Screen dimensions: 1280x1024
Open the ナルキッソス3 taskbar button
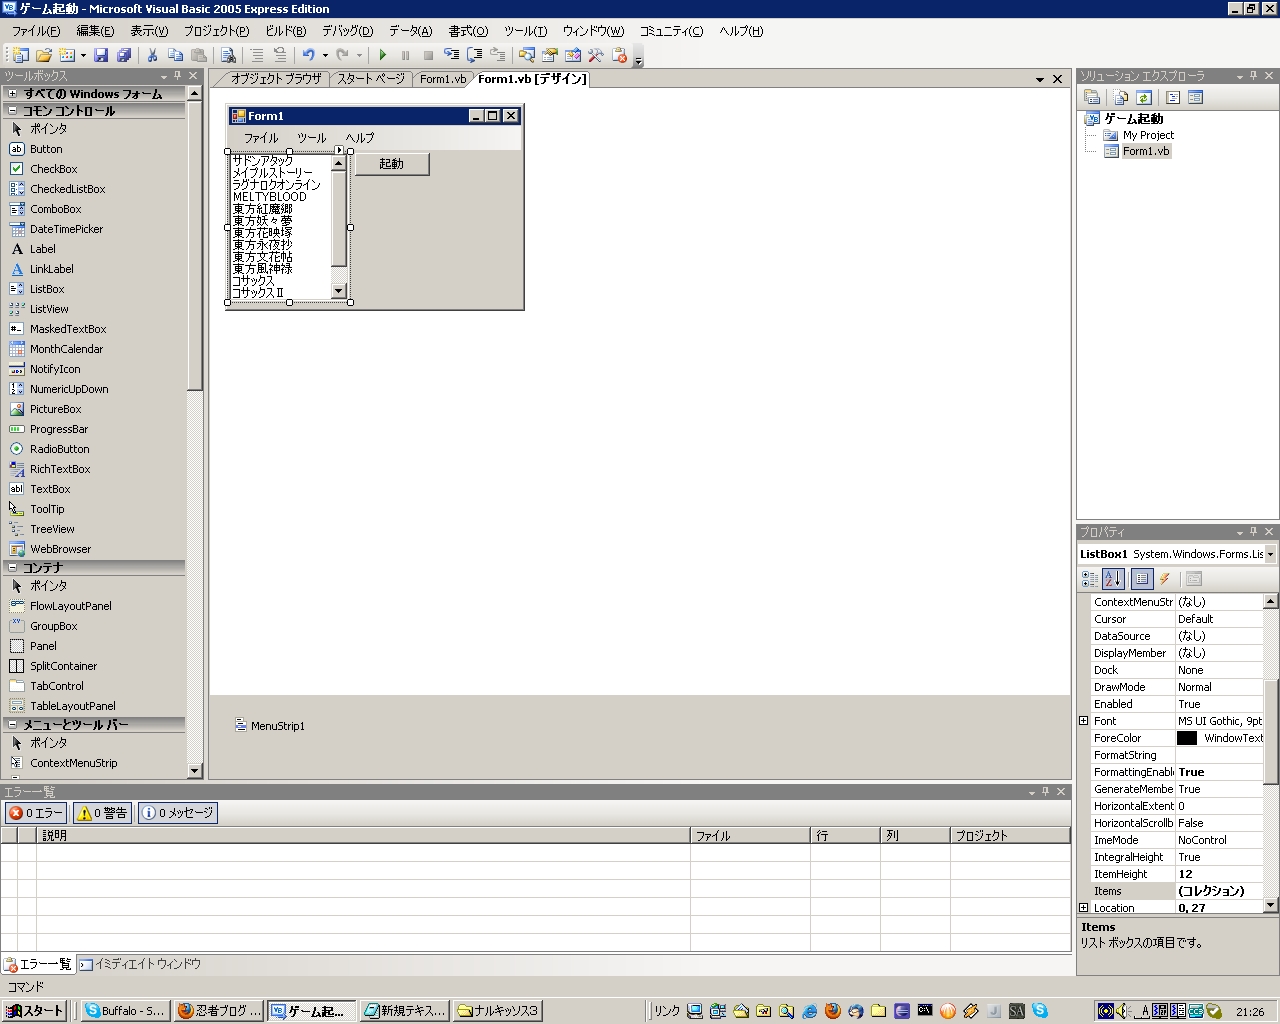pos(498,1011)
